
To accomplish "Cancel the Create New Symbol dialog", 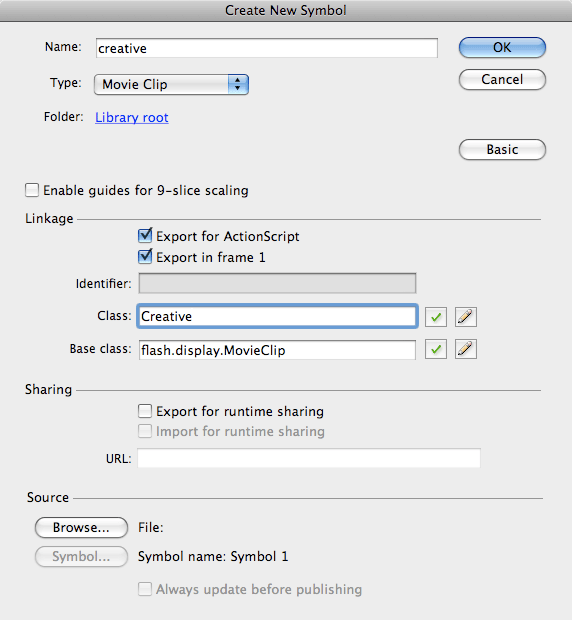I will click(x=502, y=79).
